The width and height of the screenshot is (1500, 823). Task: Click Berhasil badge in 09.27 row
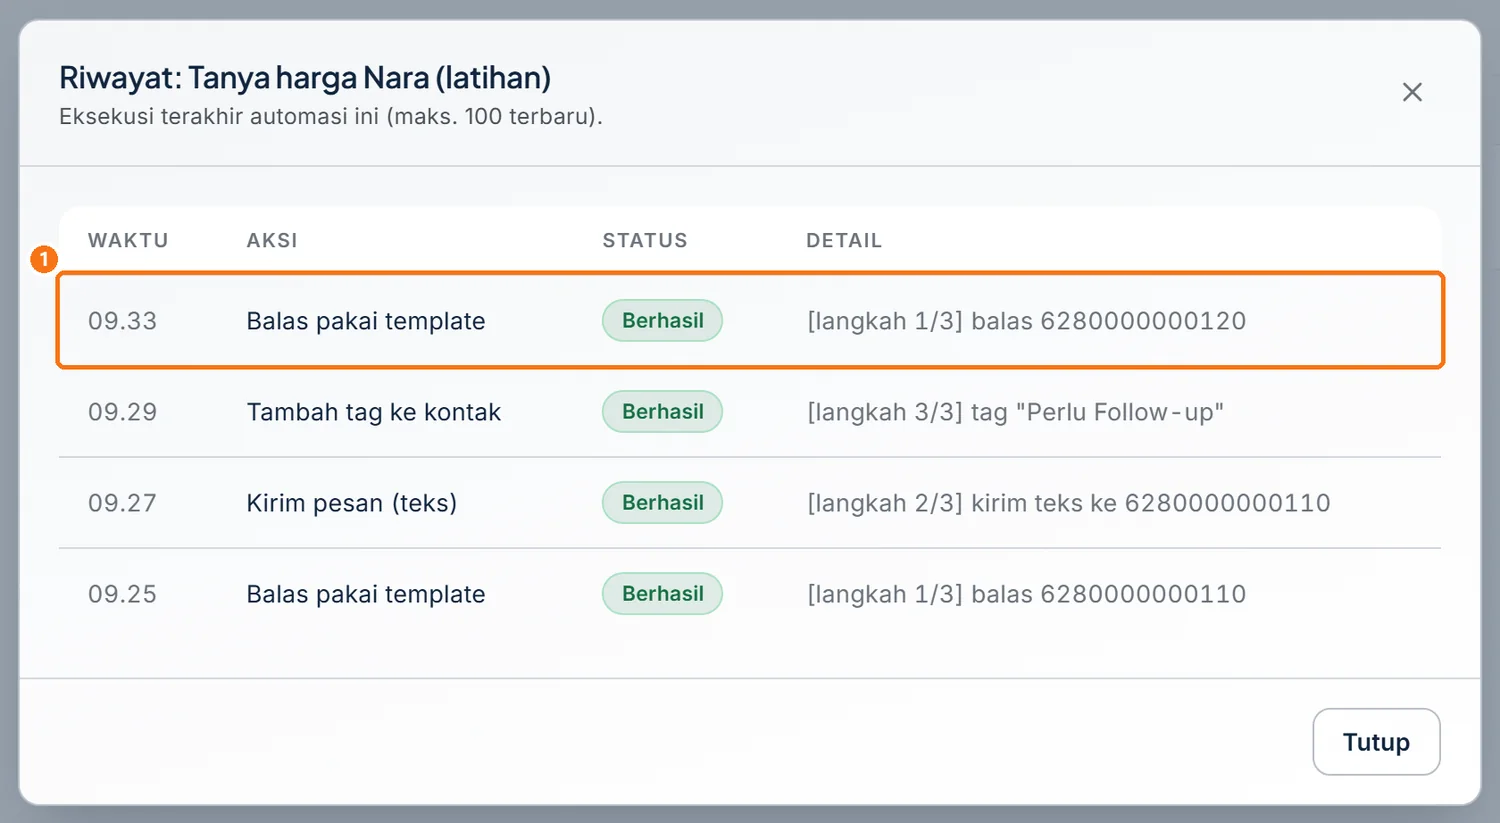(x=662, y=502)
